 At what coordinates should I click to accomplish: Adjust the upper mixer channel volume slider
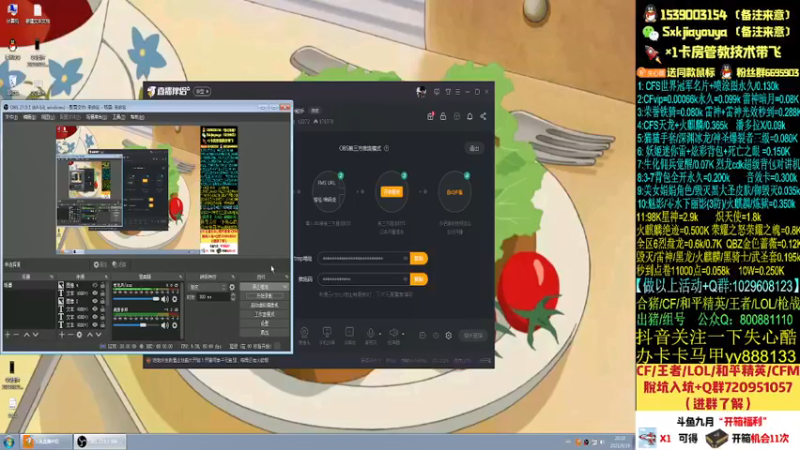[x=136, y=299]
